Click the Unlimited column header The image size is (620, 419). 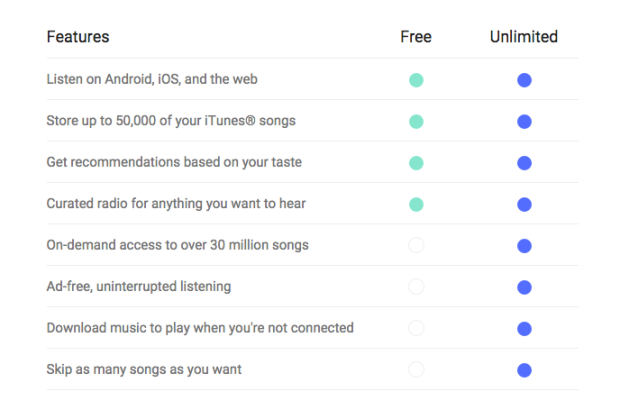[x=524, y=37]
